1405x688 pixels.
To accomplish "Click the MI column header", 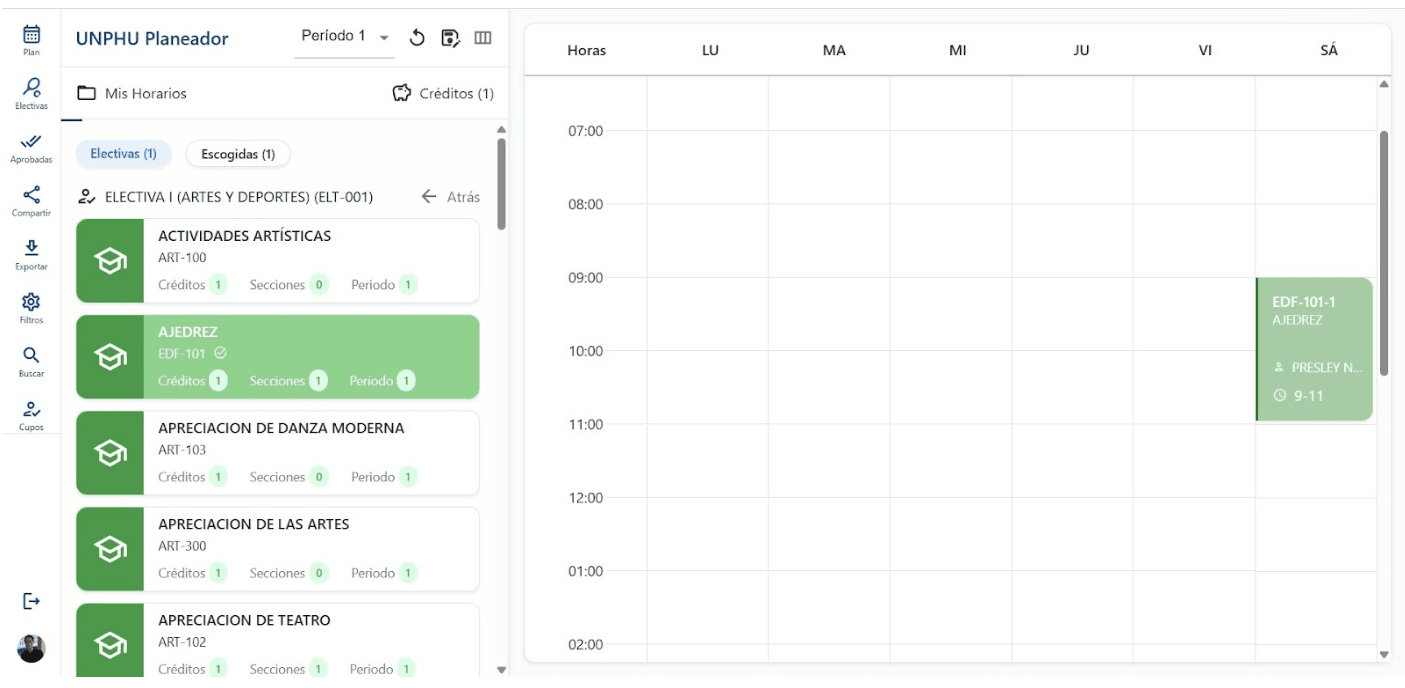I will pyautogui.click(x=957, y=50).
